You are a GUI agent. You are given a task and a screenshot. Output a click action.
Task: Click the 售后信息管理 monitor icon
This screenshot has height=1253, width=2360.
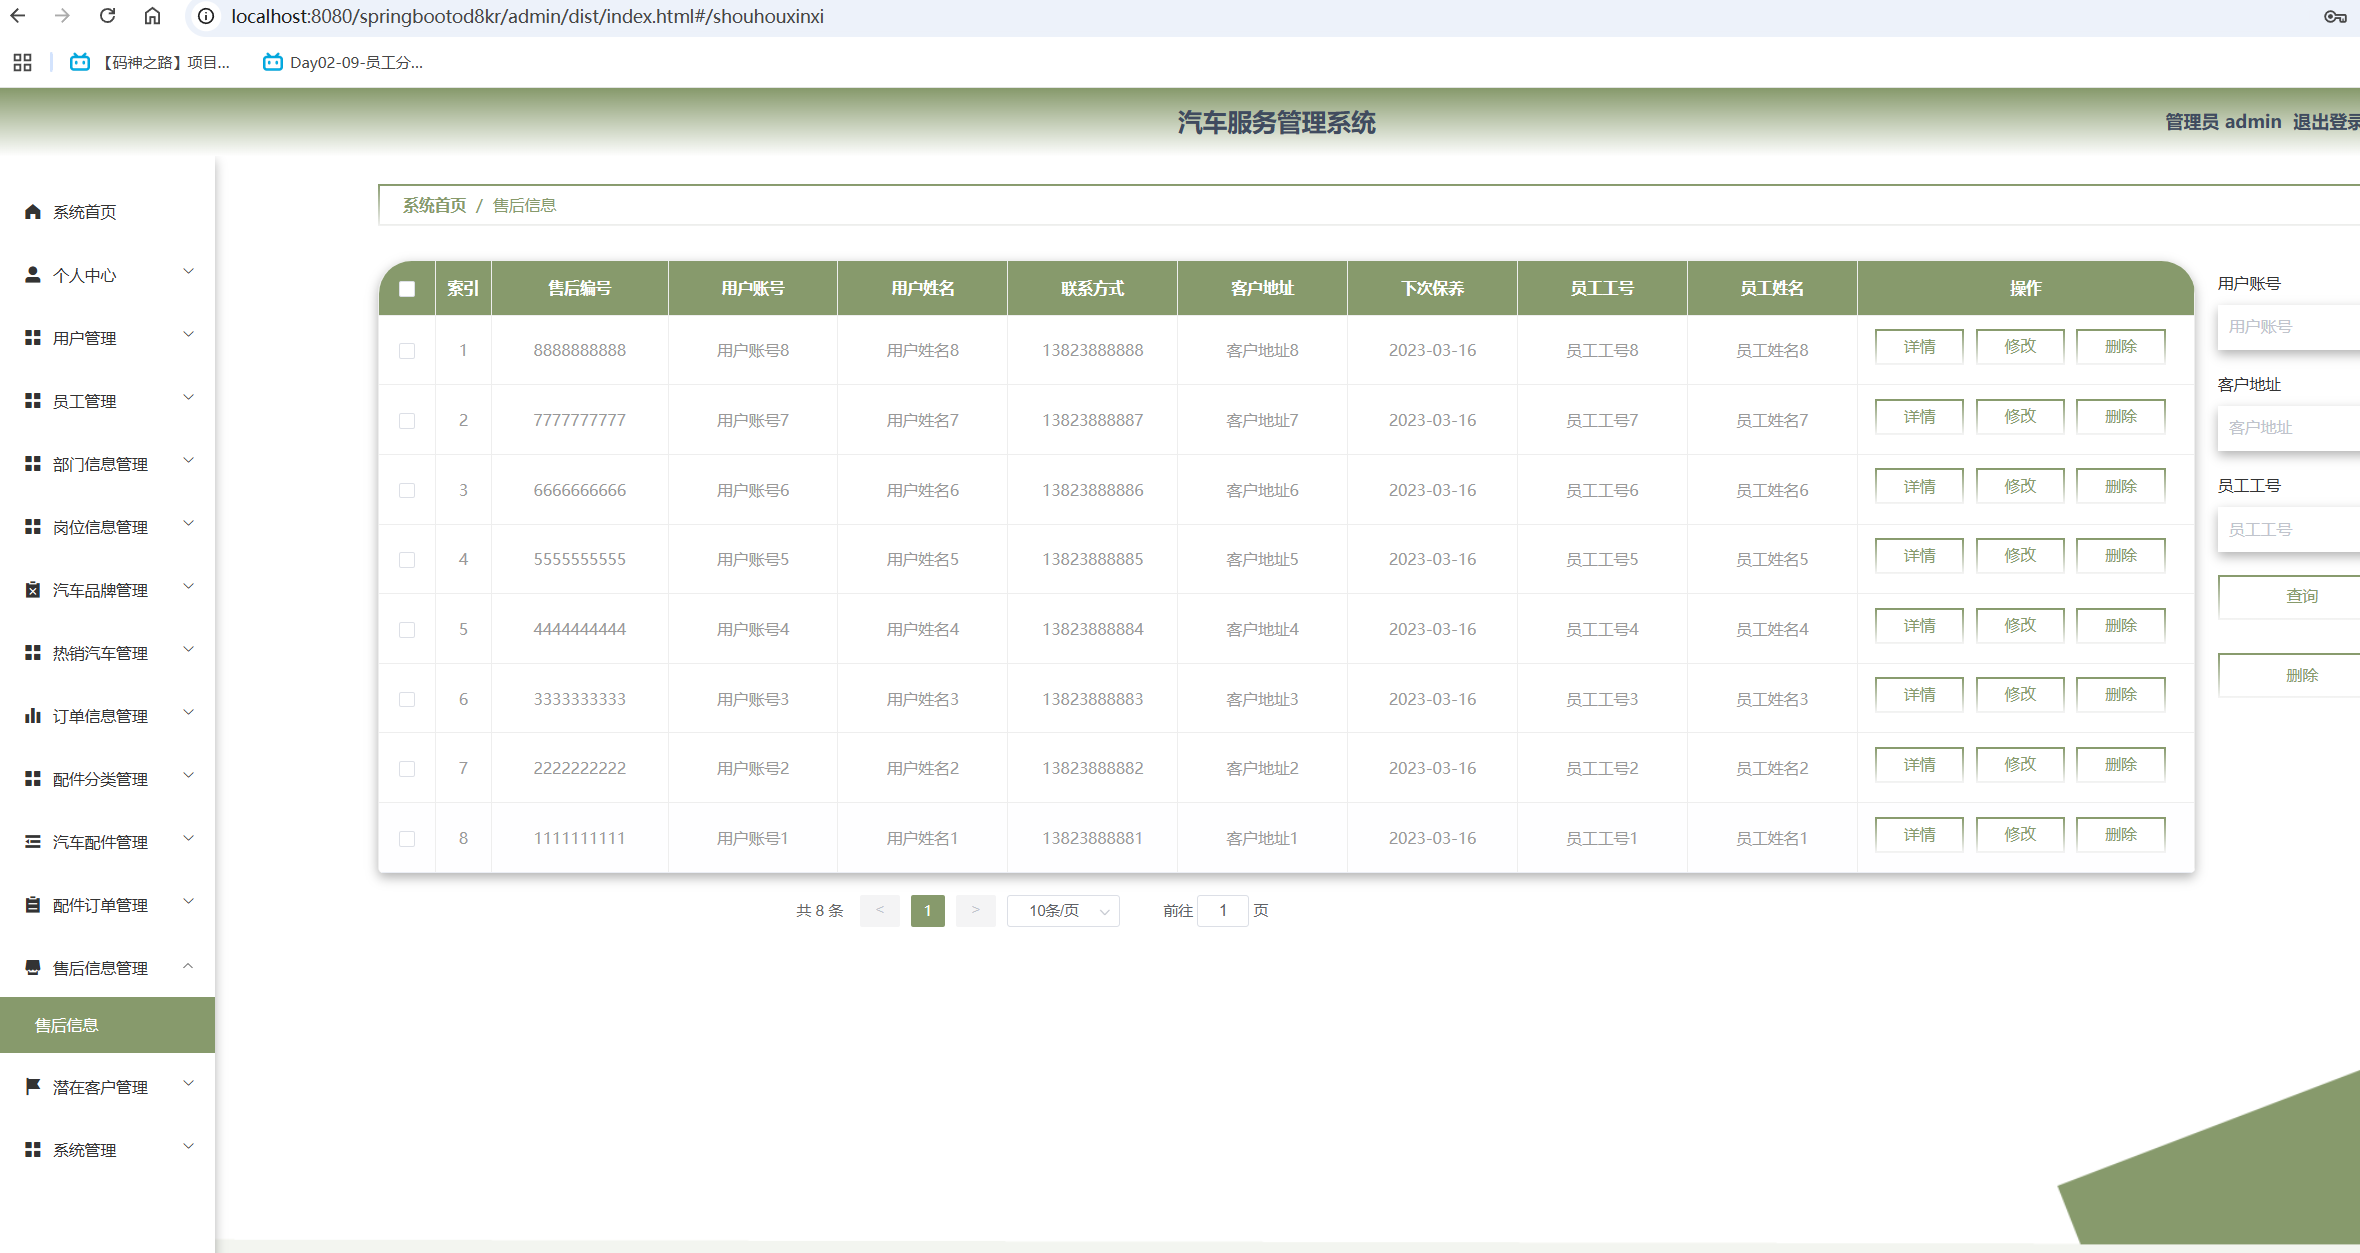pyautogui.click(x=33, y=967)
